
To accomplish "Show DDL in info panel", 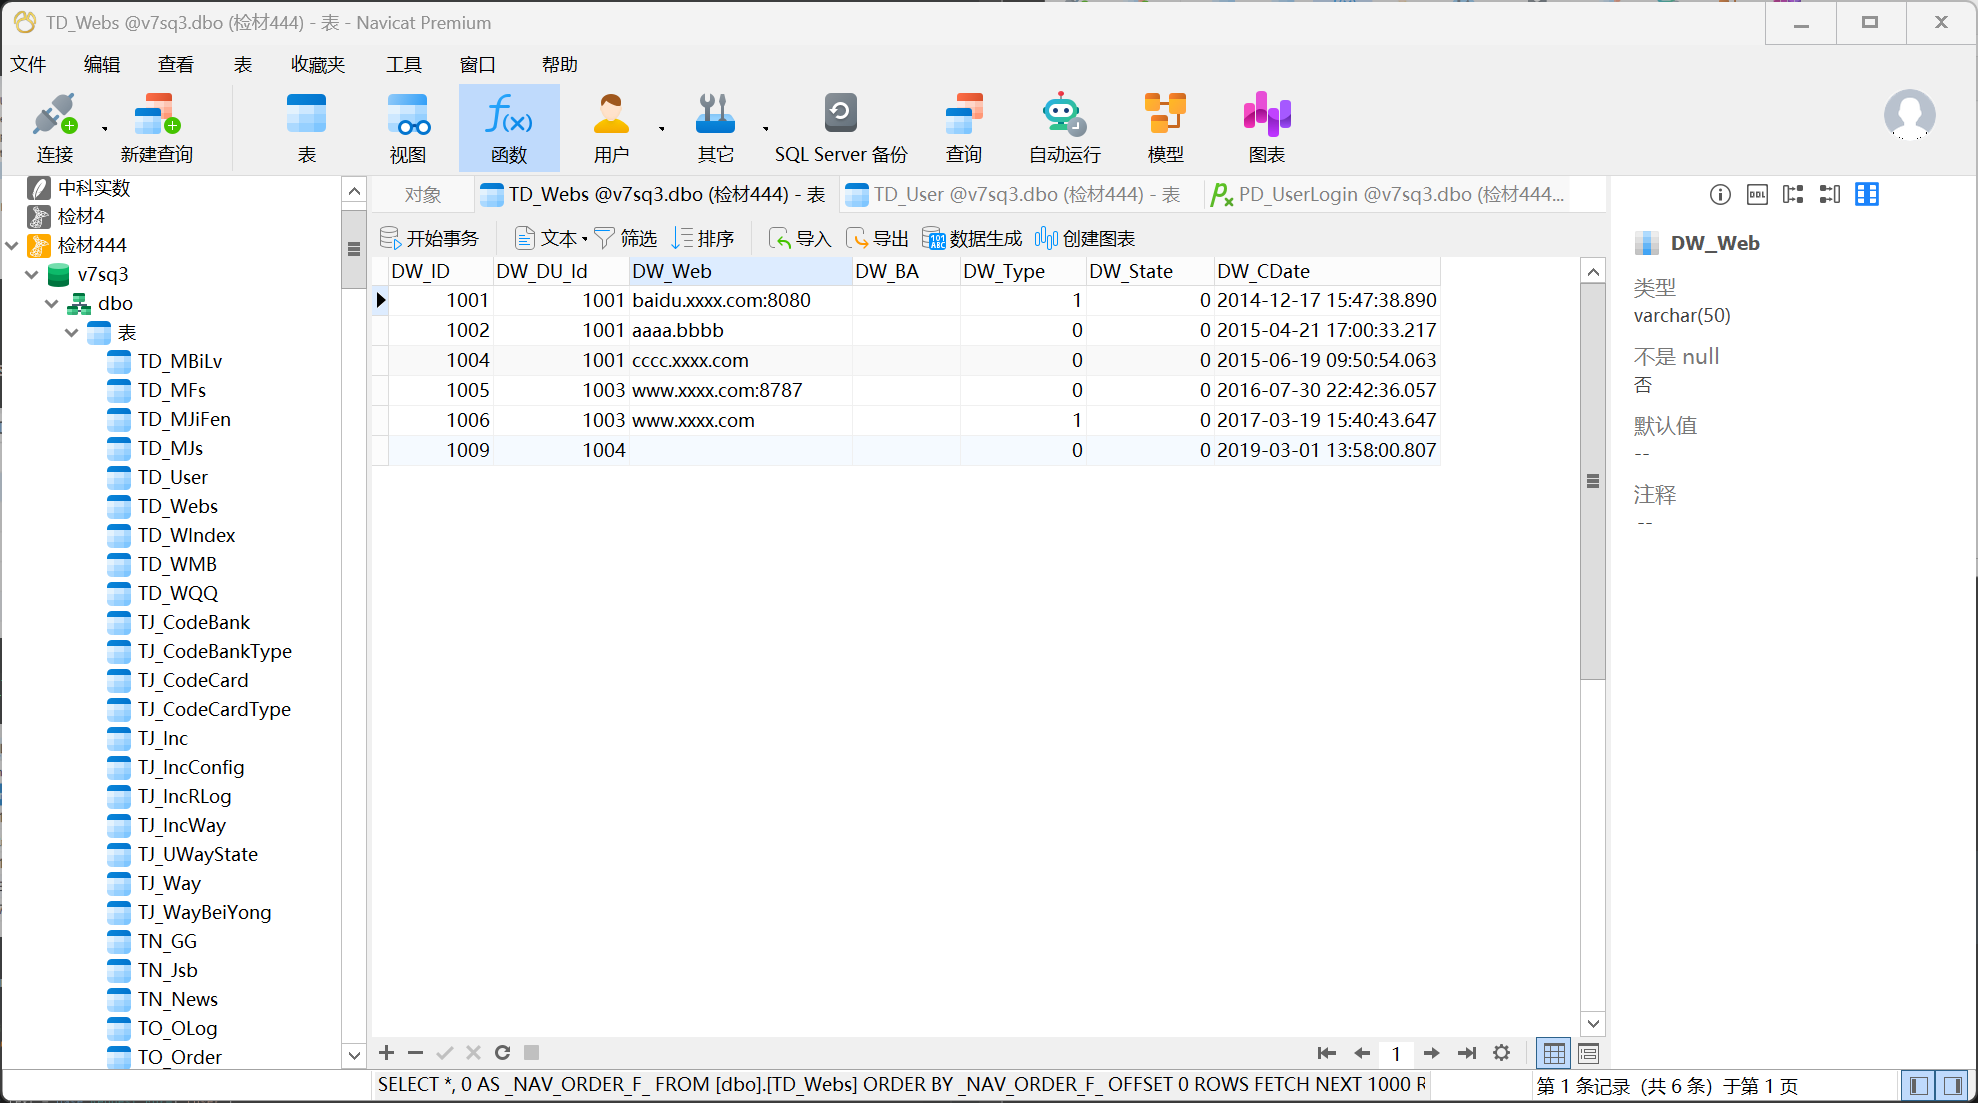I will (x=1757, y=194).
